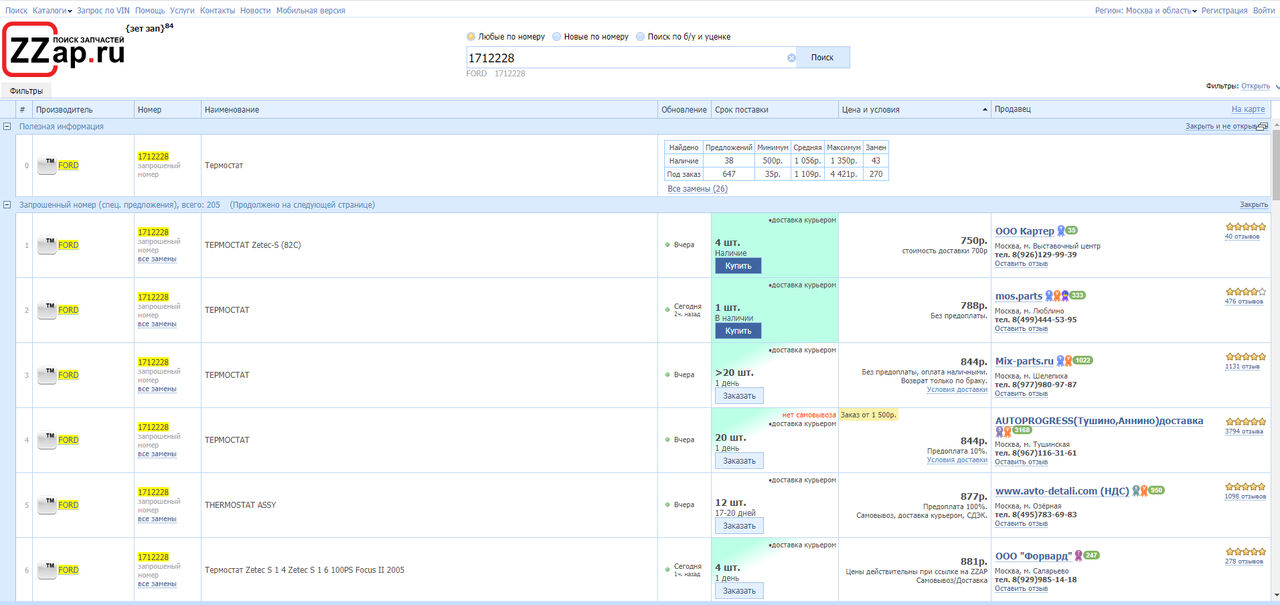This screenshot has height=605, width=1280.
Task: Click Производитель column header
Action: point(83,109)
